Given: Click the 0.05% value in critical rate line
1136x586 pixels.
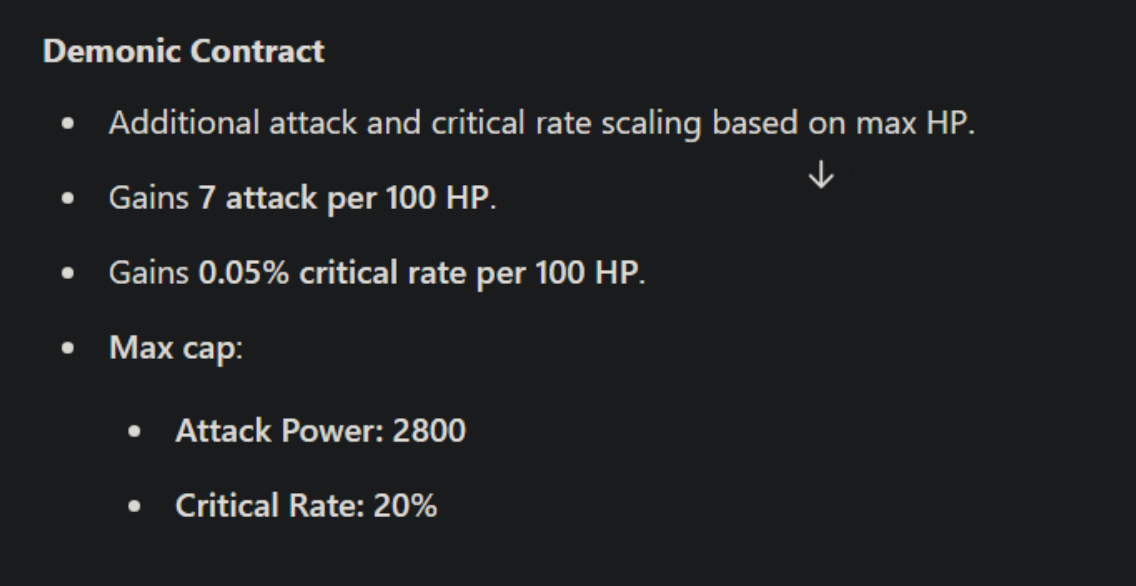Looking at the screenshot, I should pyautogui.click(x=244, y=273).
